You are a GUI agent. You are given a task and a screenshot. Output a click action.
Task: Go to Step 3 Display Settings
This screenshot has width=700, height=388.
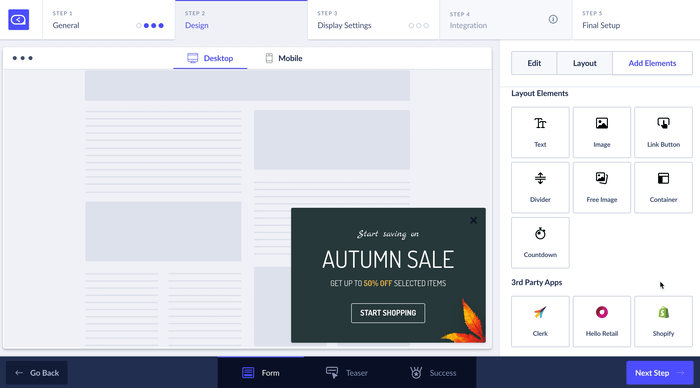[x=373, y=20]
